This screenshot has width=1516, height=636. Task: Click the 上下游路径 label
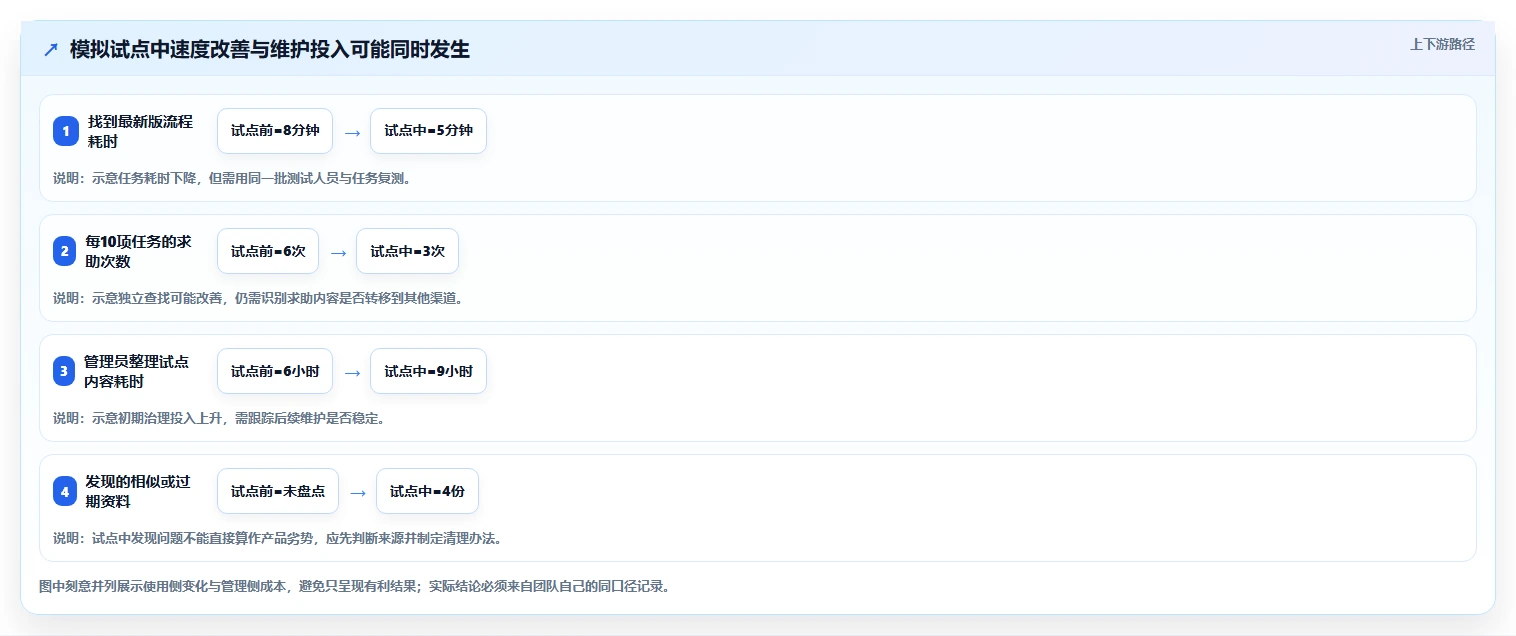(x=1442, y=44)
